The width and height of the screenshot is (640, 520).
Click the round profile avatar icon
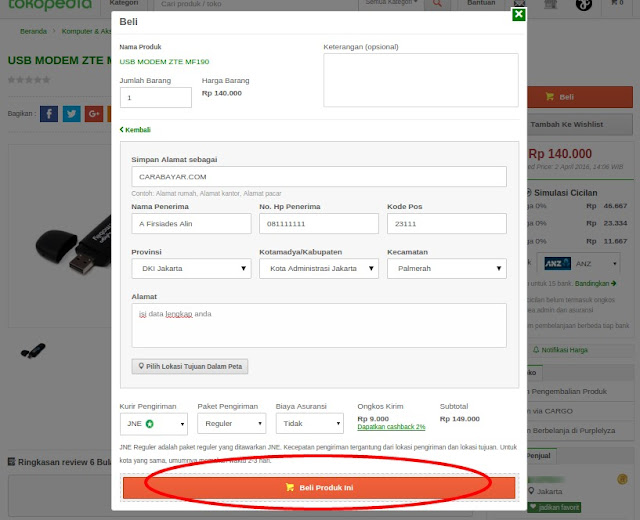click(x=584, y=4)
